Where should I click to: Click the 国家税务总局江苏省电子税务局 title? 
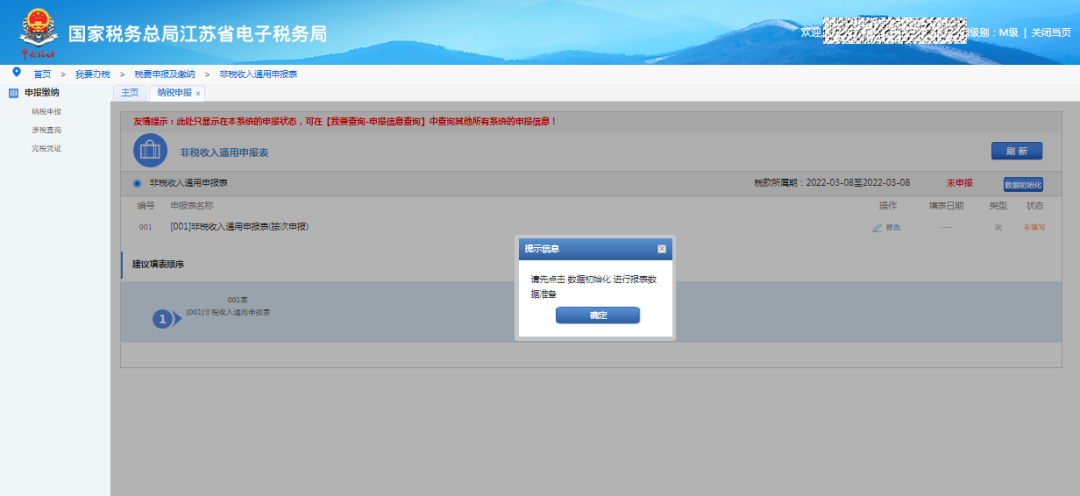198,33
